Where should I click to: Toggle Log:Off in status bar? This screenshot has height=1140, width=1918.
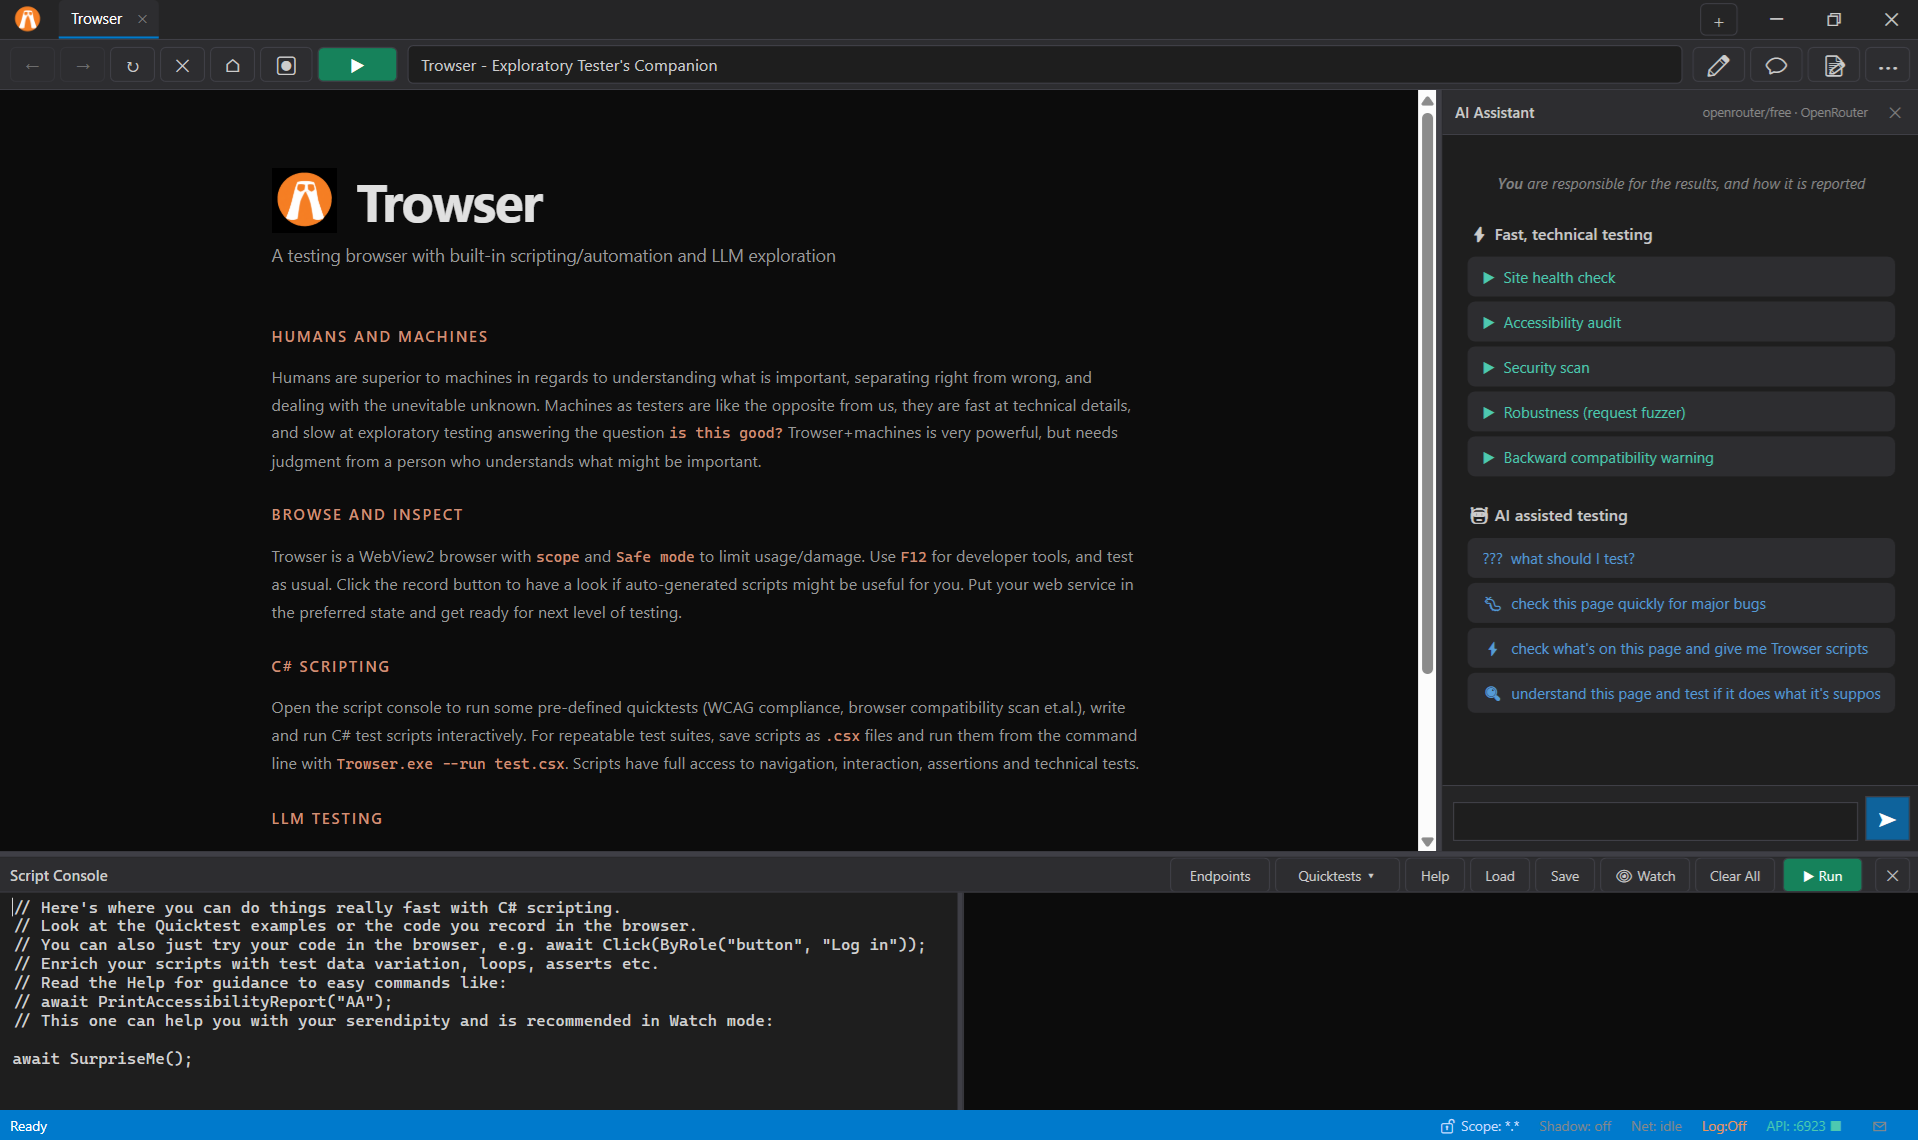[x=1724, y=1126]
